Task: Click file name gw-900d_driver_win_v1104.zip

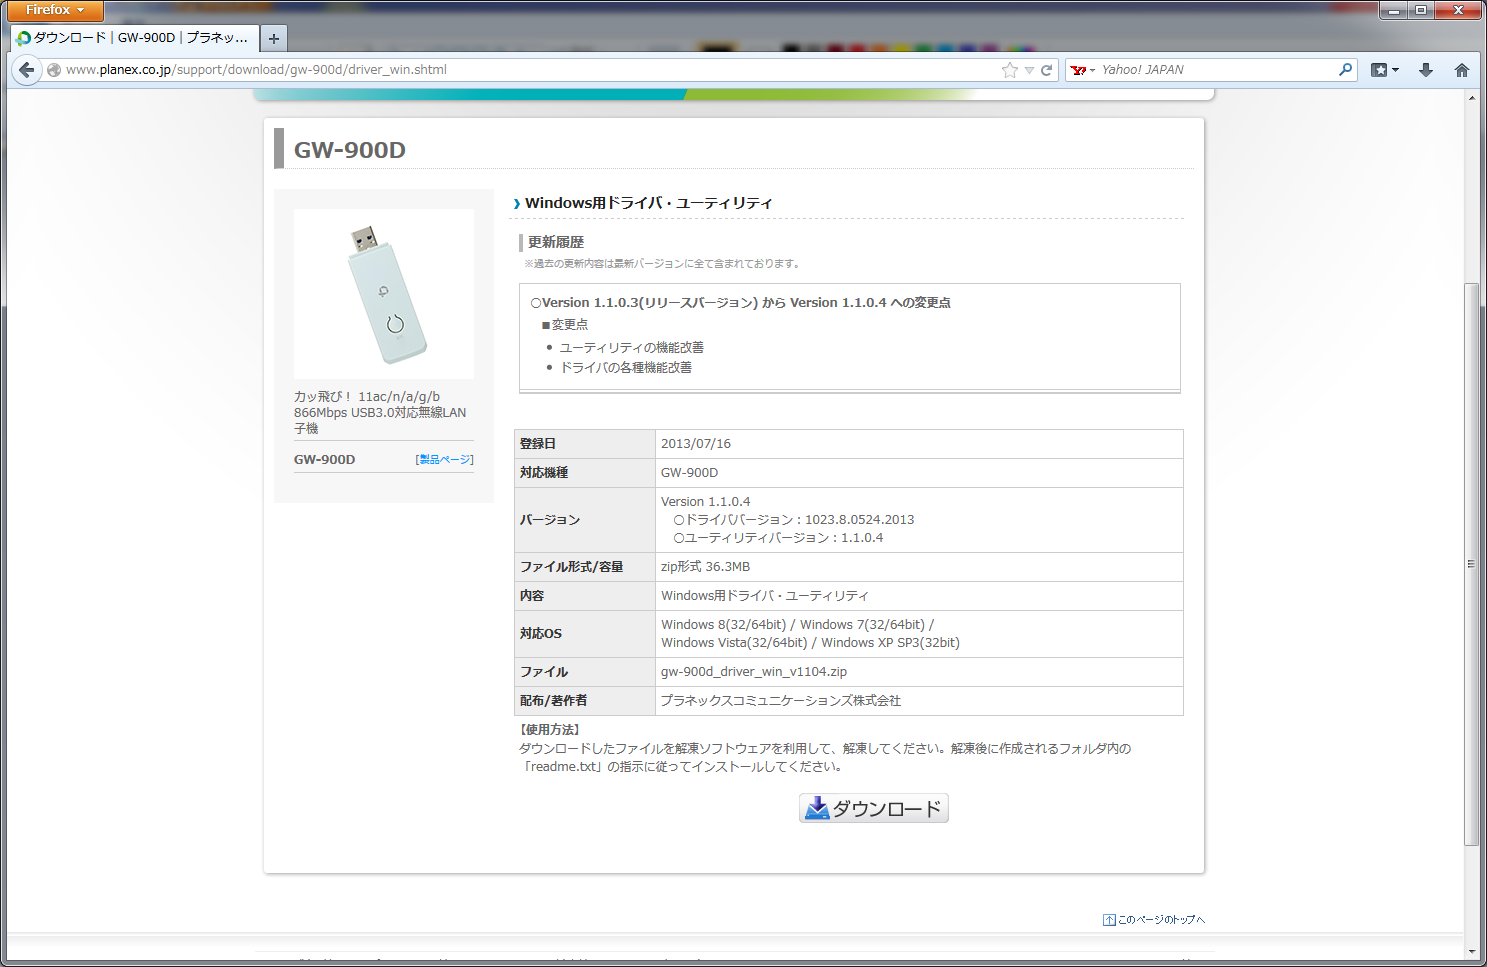Action: tap(754, 672)
